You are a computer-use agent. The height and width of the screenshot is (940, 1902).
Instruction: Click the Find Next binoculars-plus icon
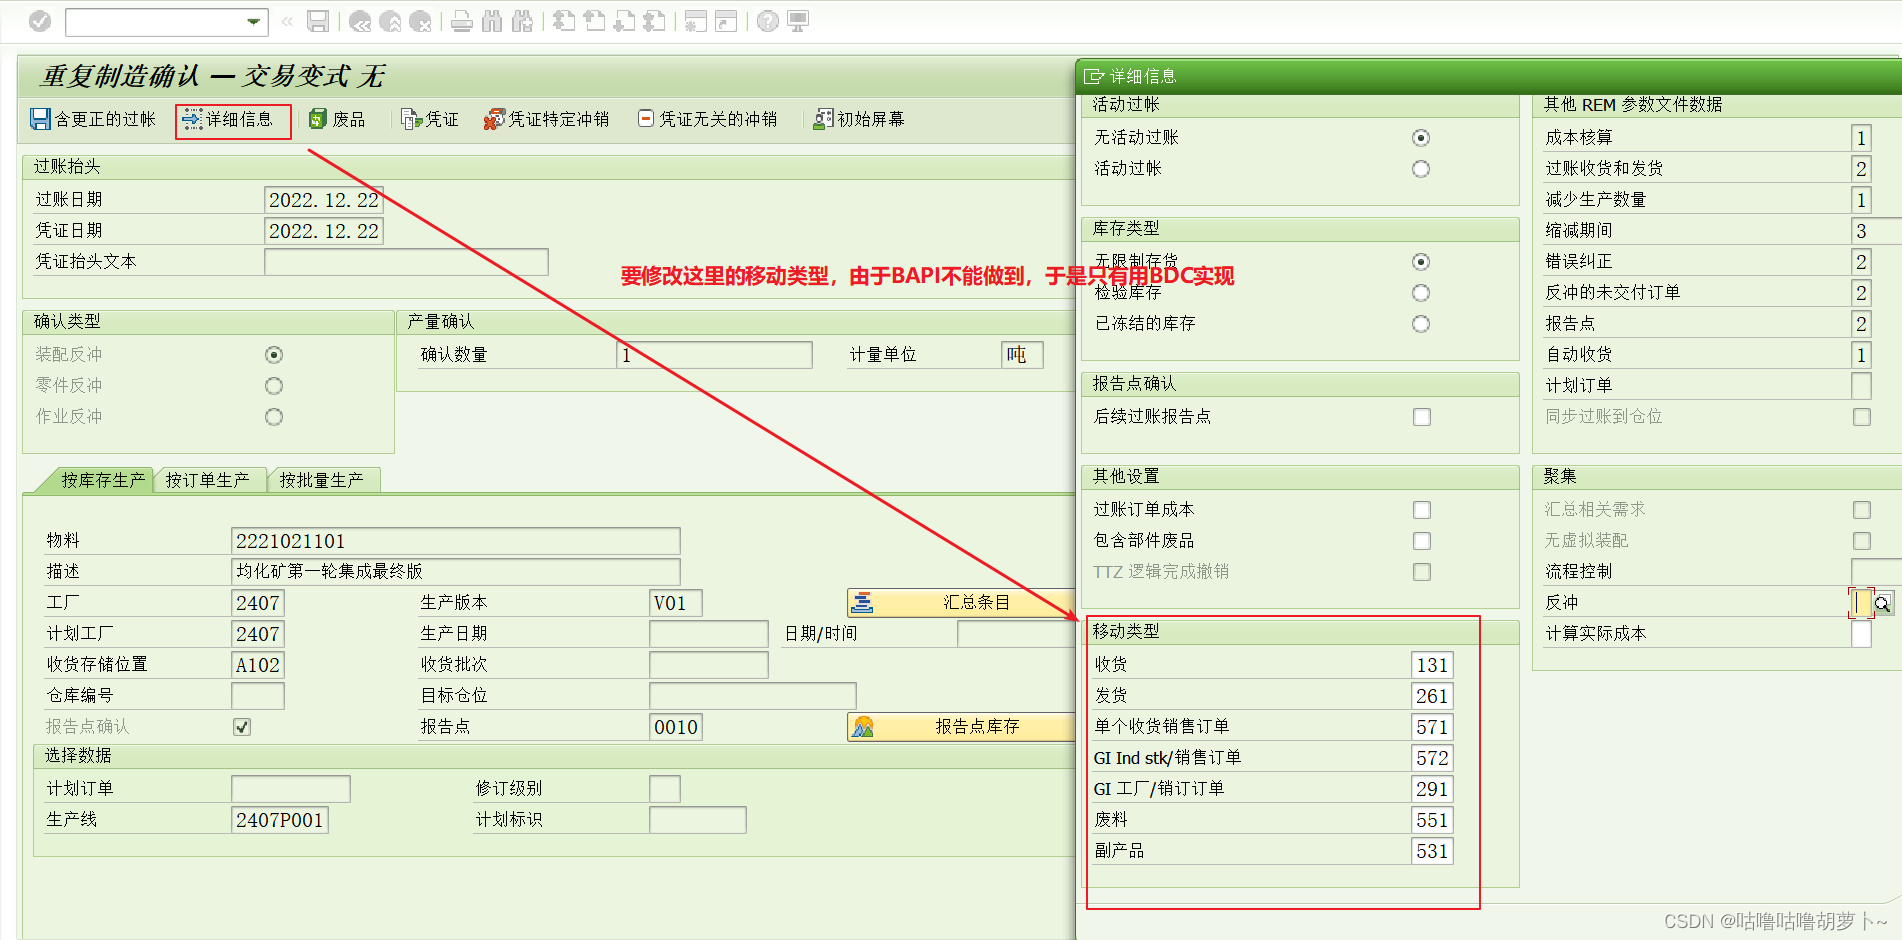(x=522, y=21)
